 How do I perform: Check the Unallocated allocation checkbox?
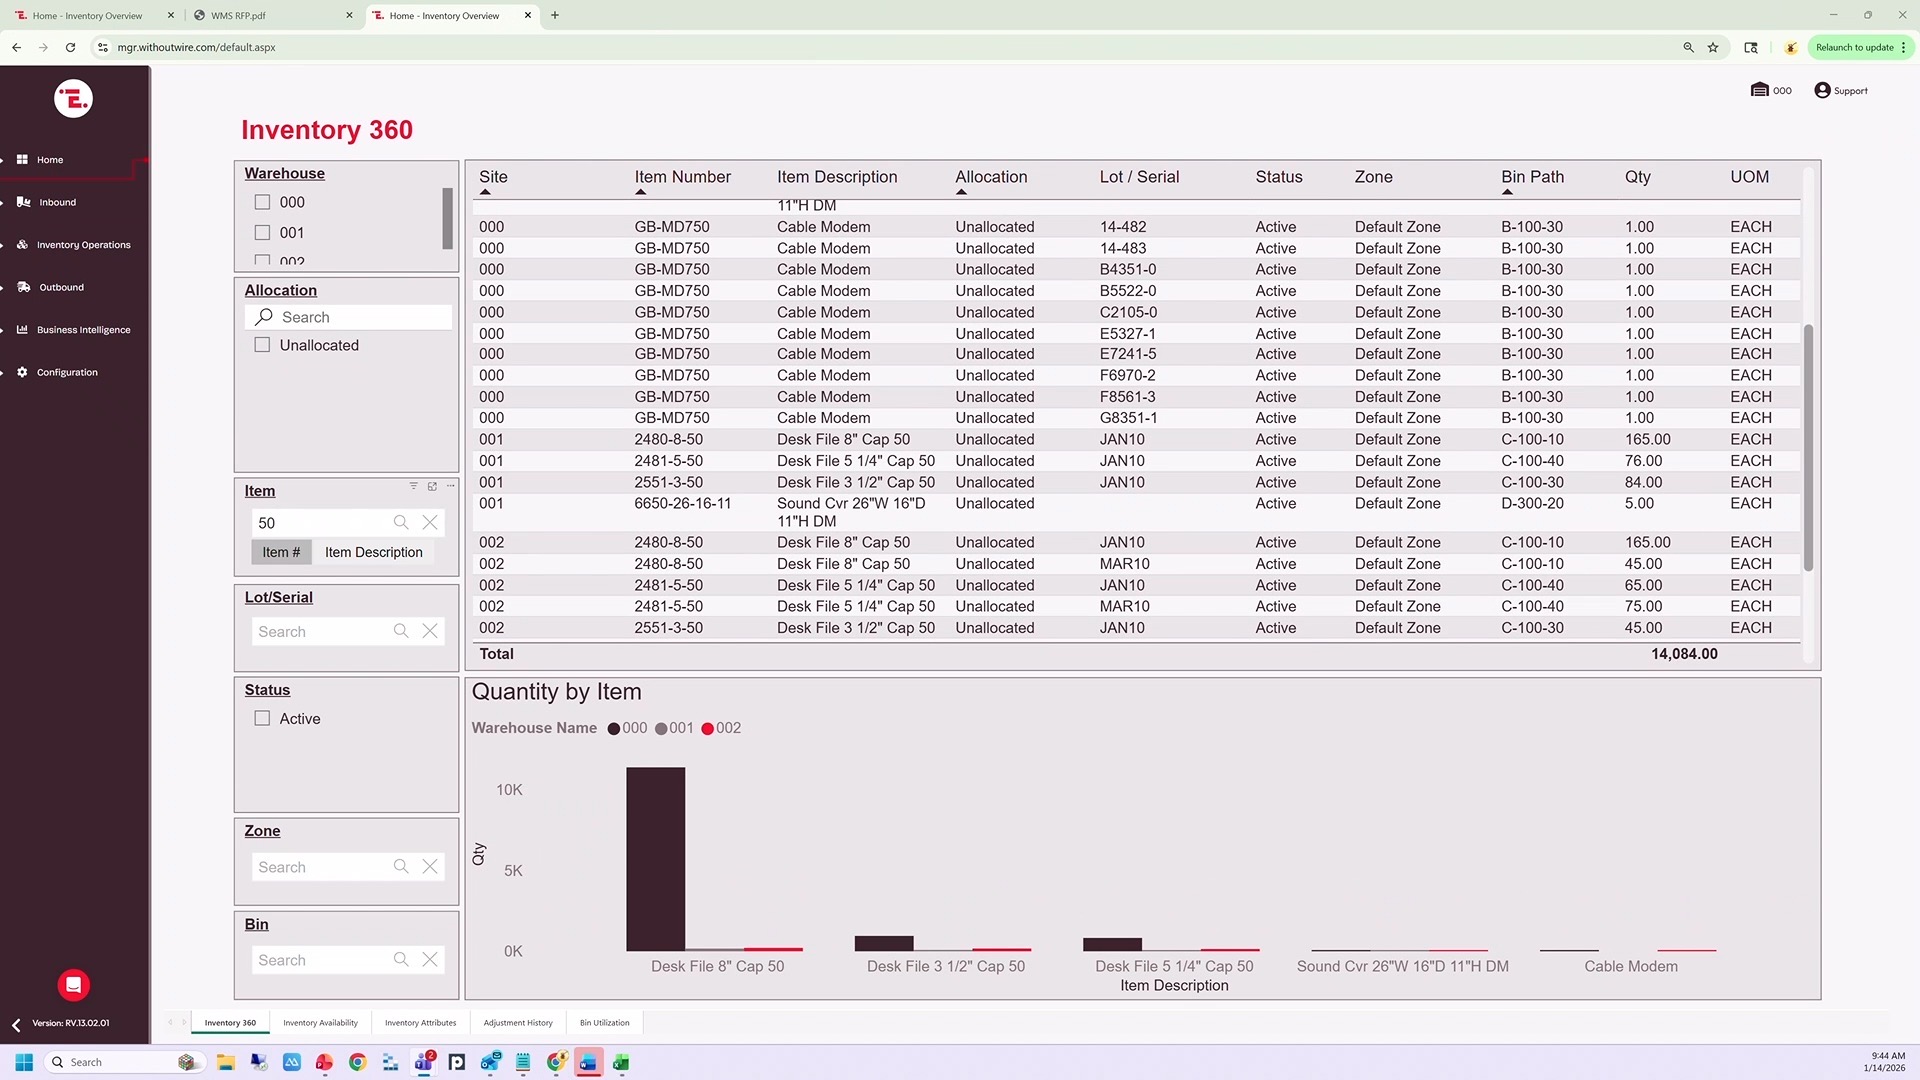[262, 345]
